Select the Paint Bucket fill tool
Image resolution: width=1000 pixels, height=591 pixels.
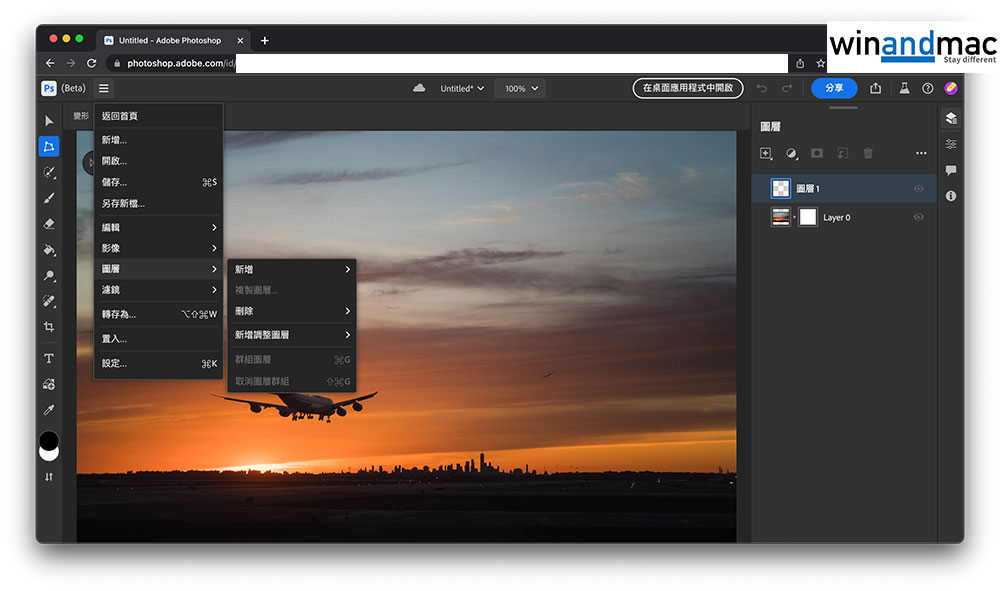pyautogui.click(x=49, y=250)
